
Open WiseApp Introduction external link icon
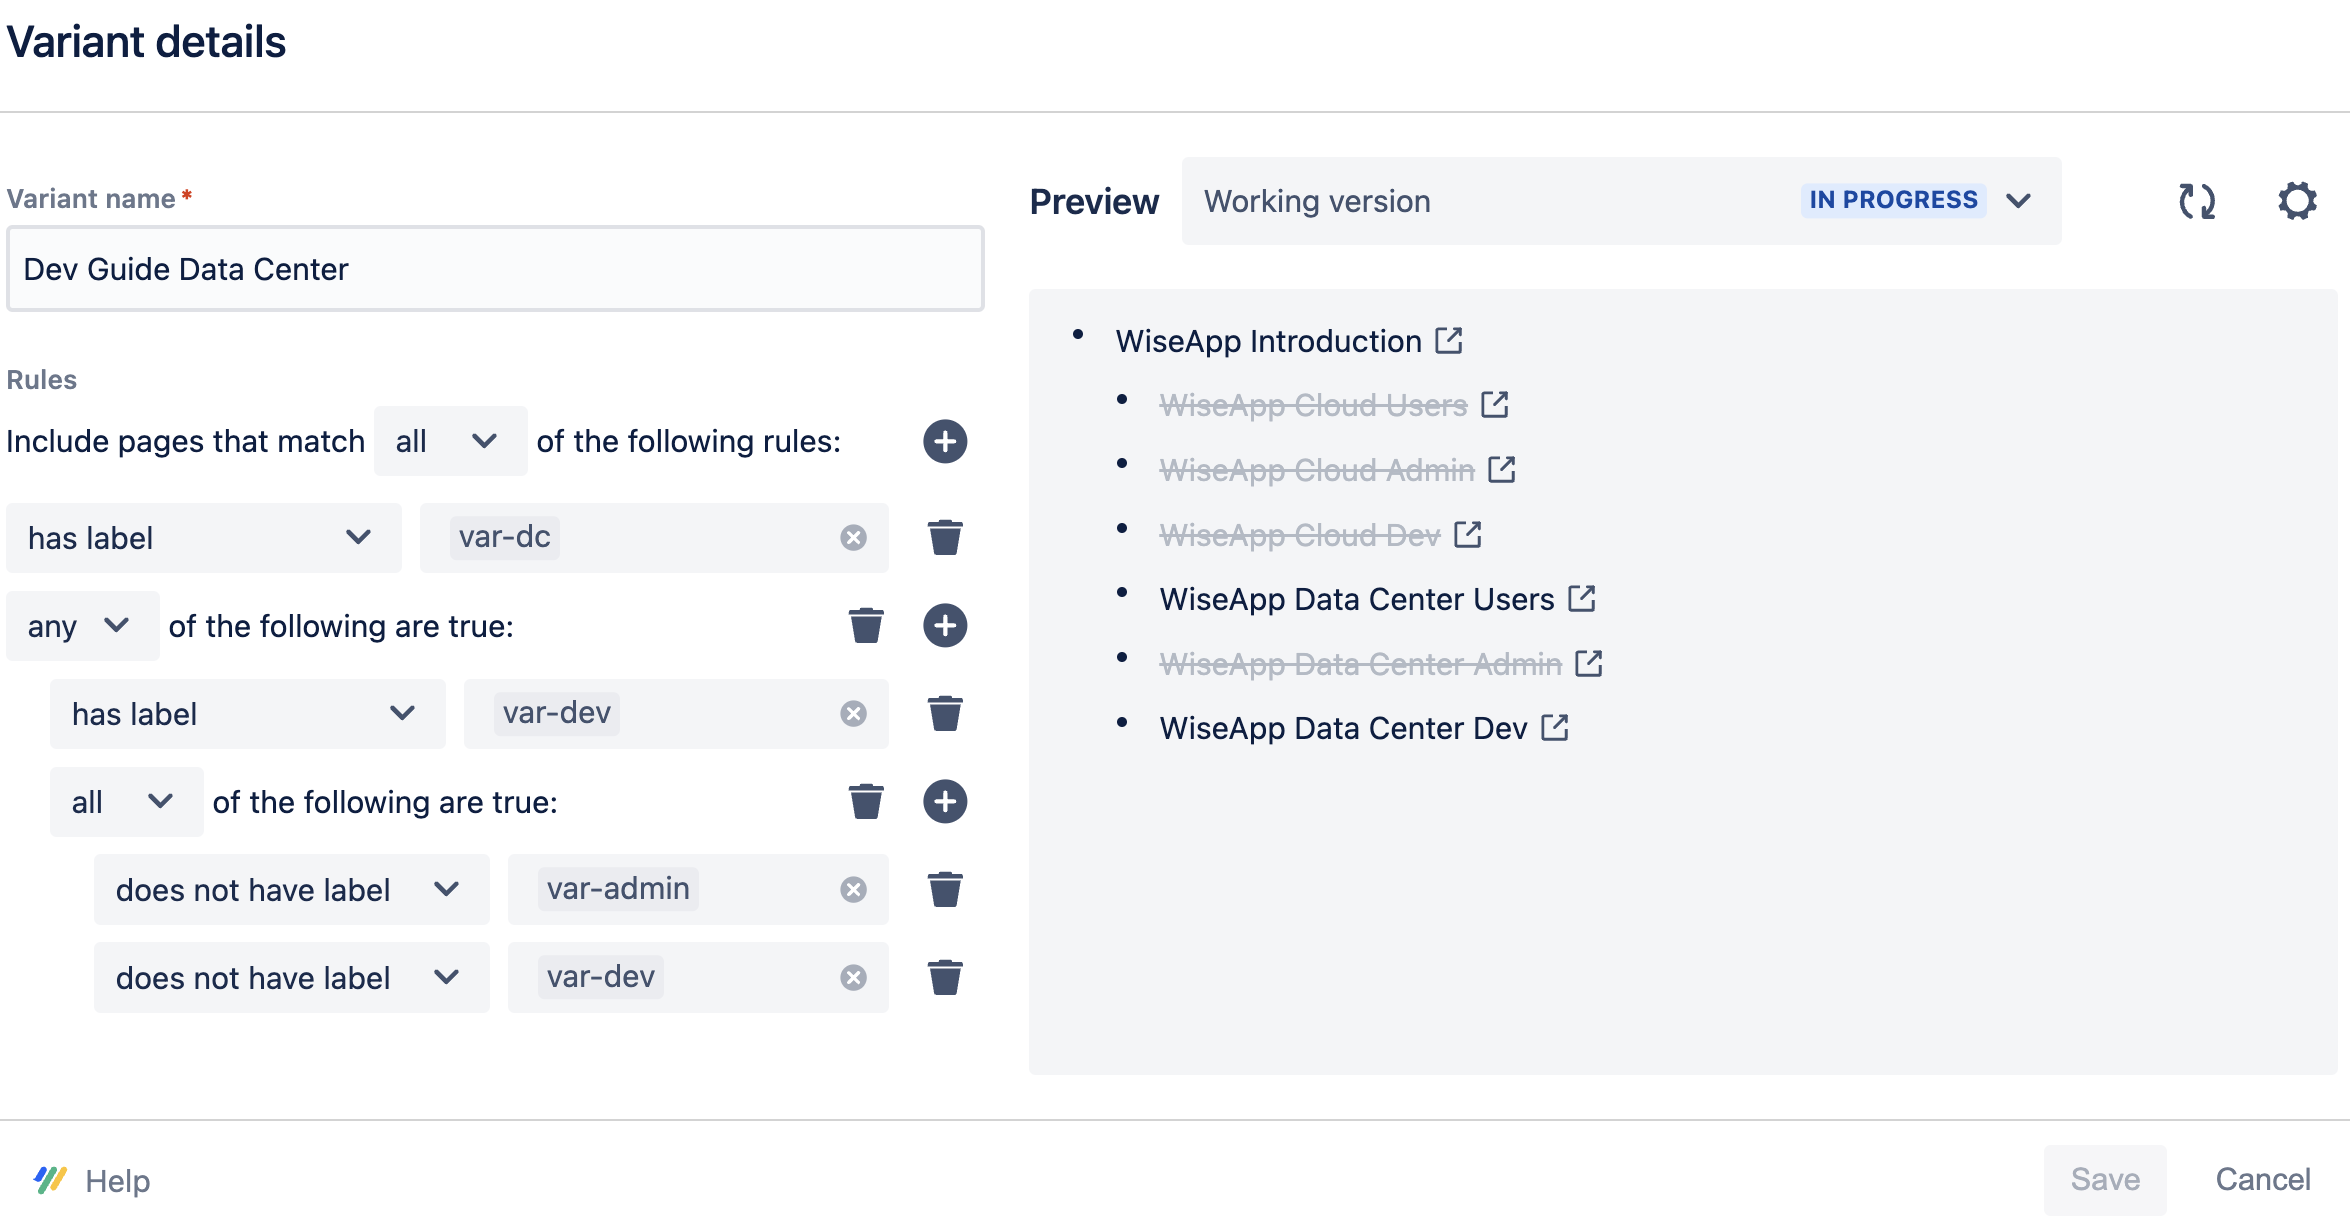pyautogui.click(x=1448, y=341)
